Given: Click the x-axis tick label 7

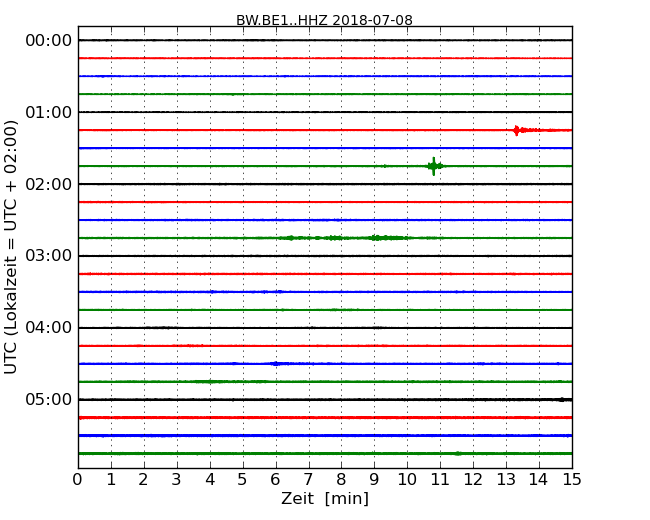Looking at the screenshot, I should pyautogui.click(x=308, y=480).
